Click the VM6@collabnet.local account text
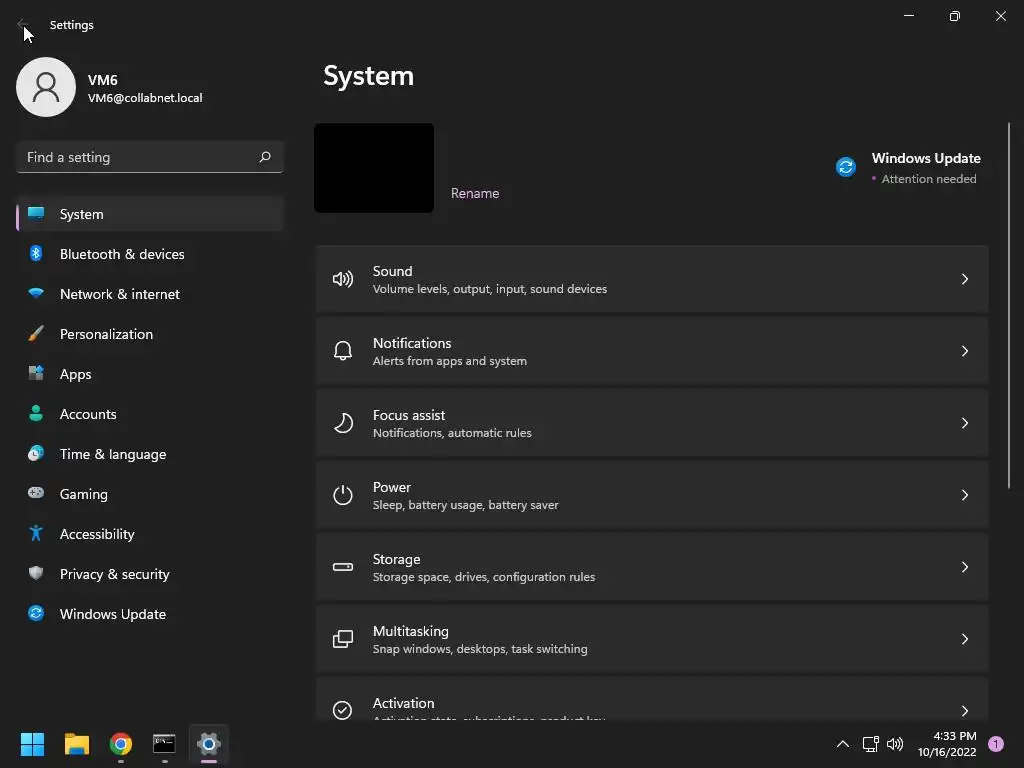The height and width of the screenshot is (768, 1024). pyautogui.click(x=145, y=98)
